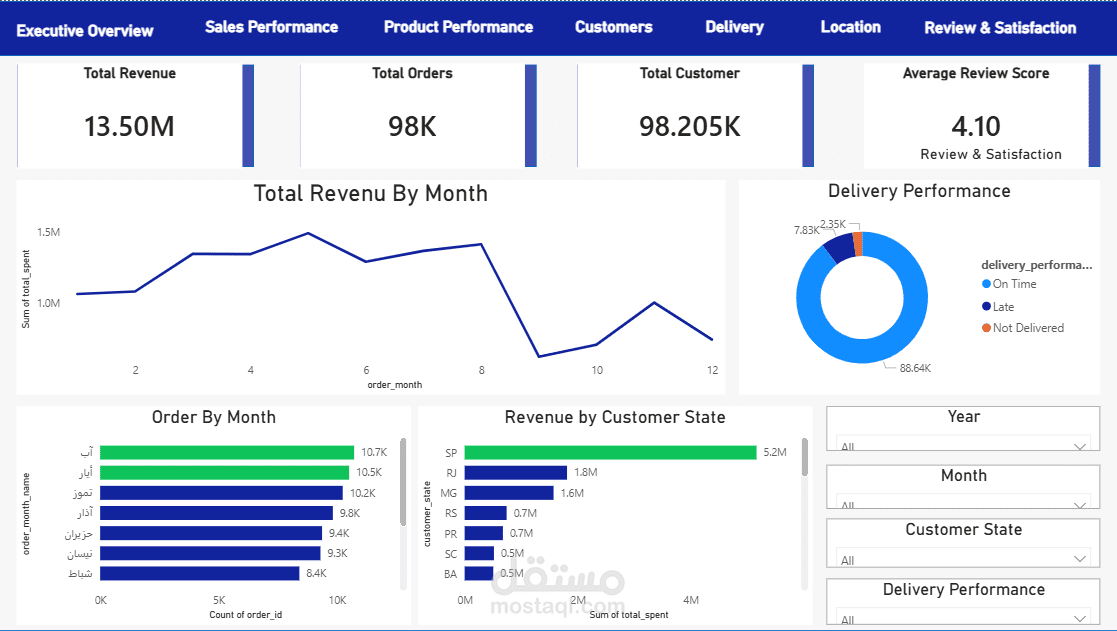The width and height of the screenshot is (1117, 631).
Task: Select the Late legend marker
Action: click(987, 306)
